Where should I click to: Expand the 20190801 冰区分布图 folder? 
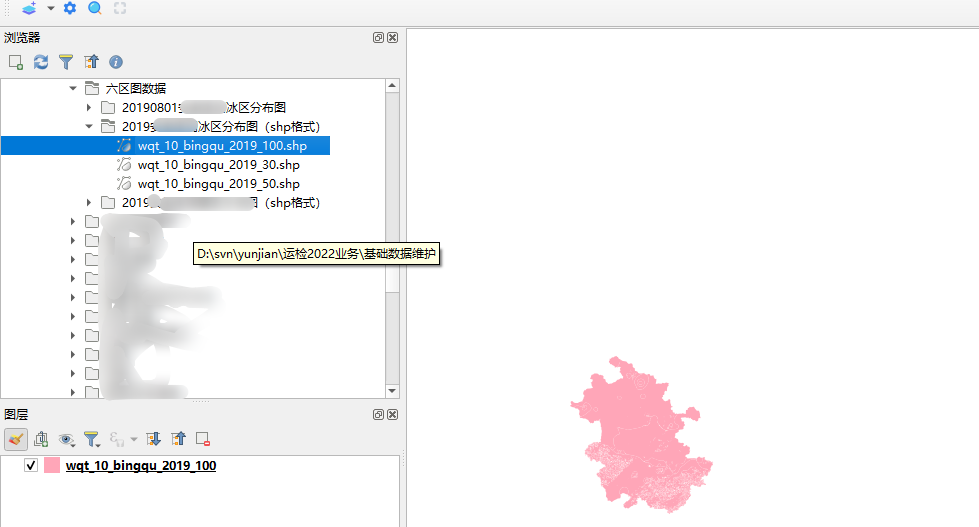pyautogui.click(x=89, y=107)
